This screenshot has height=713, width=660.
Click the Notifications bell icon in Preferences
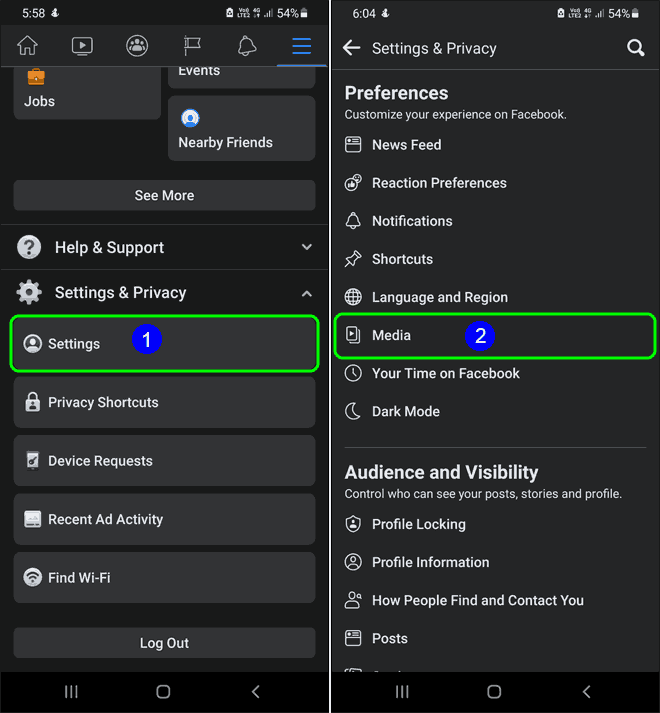(x=353, y=221)
